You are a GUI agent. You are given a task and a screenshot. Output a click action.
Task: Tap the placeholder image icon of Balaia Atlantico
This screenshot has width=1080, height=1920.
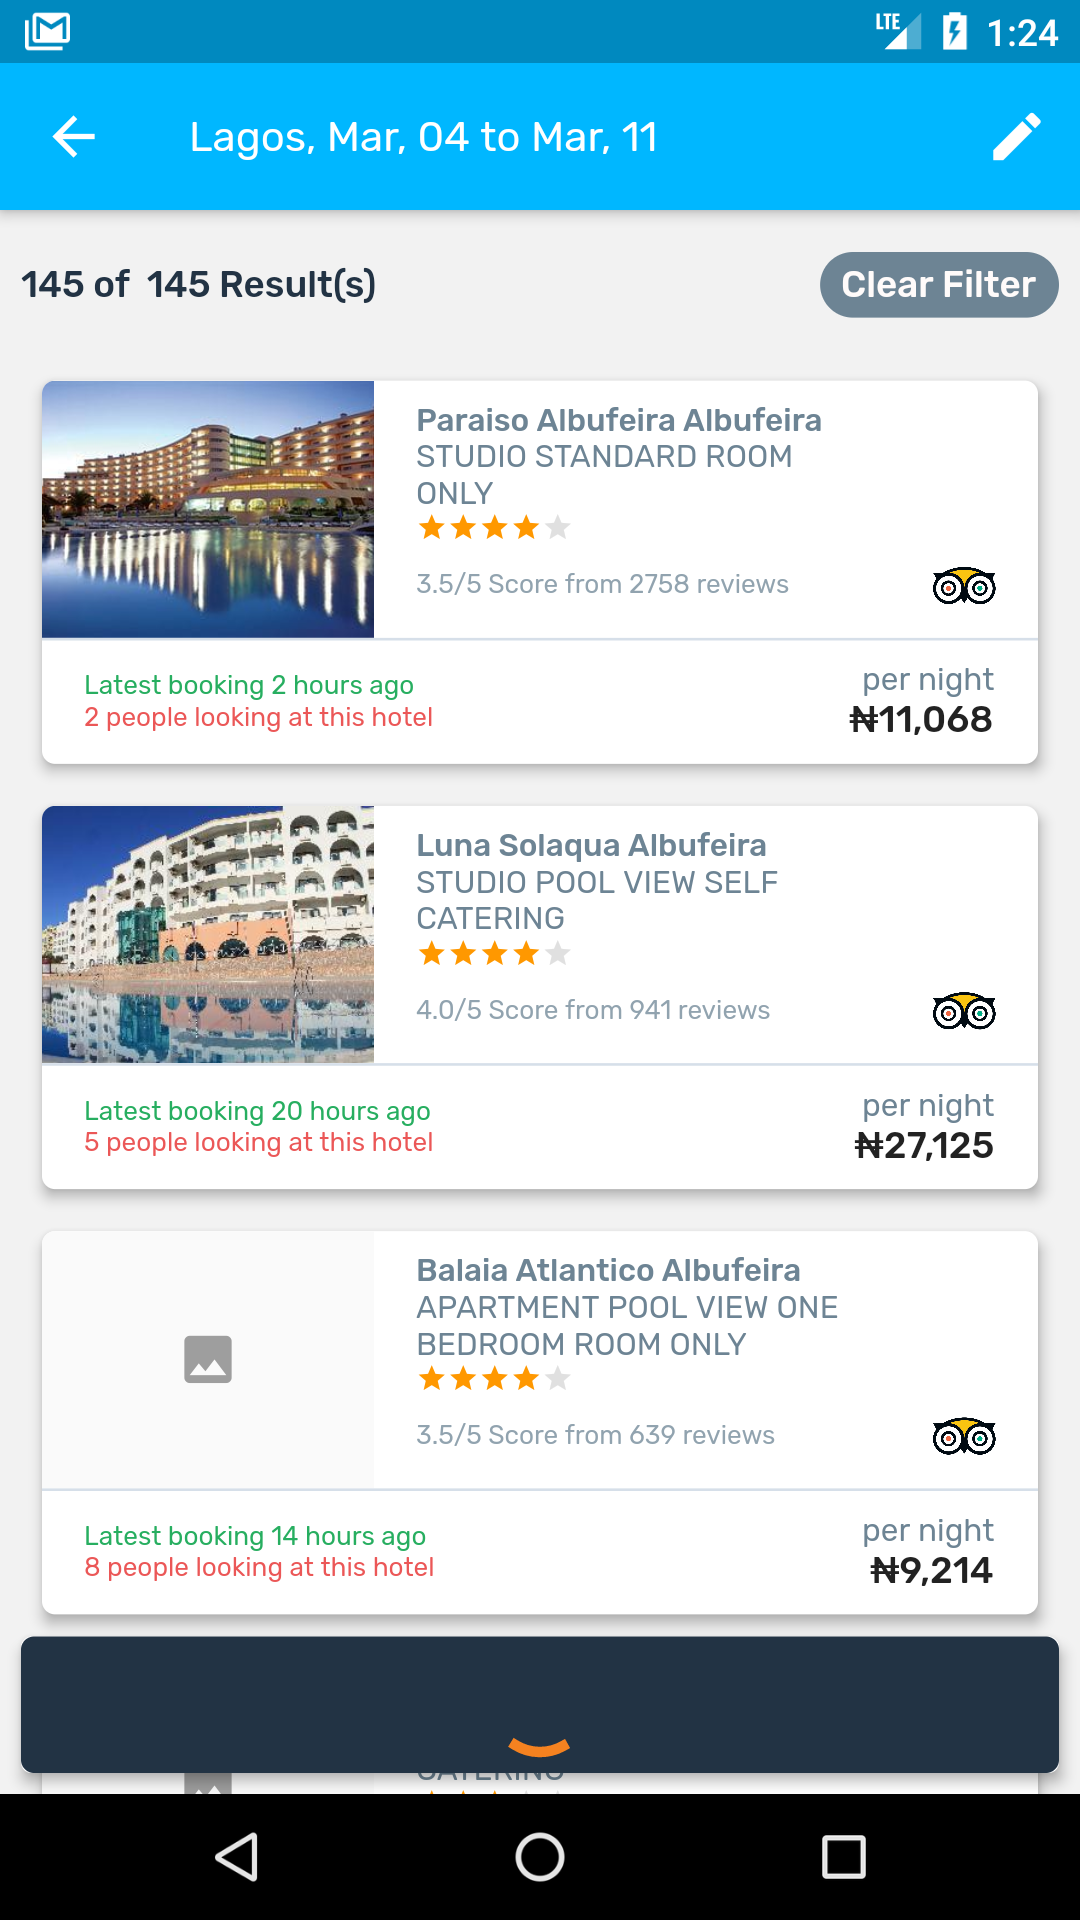(x=208, y=1359)
